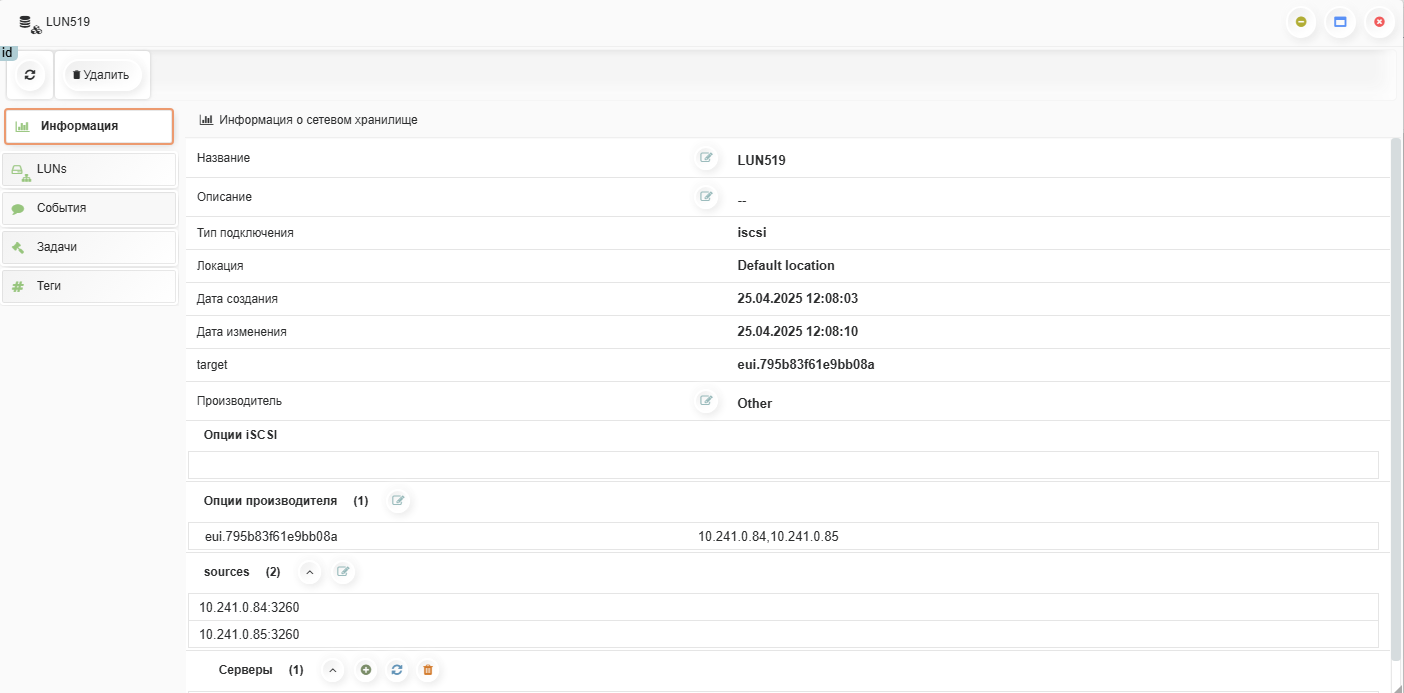The width and height of the screenshot is (1404, 693).
Task: Open the LUNs tab
Action: pyautogui.click(x=90, y=170)
